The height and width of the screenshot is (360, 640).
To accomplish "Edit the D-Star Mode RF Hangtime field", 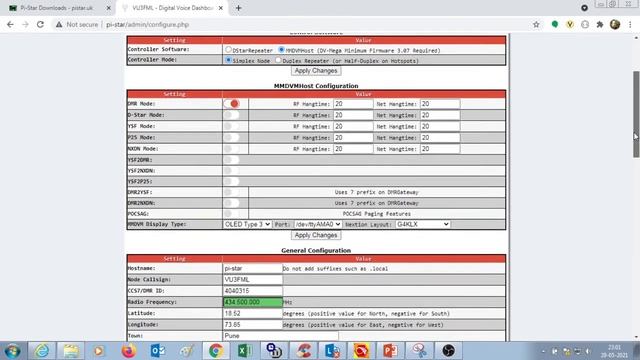I will point(353,115).
